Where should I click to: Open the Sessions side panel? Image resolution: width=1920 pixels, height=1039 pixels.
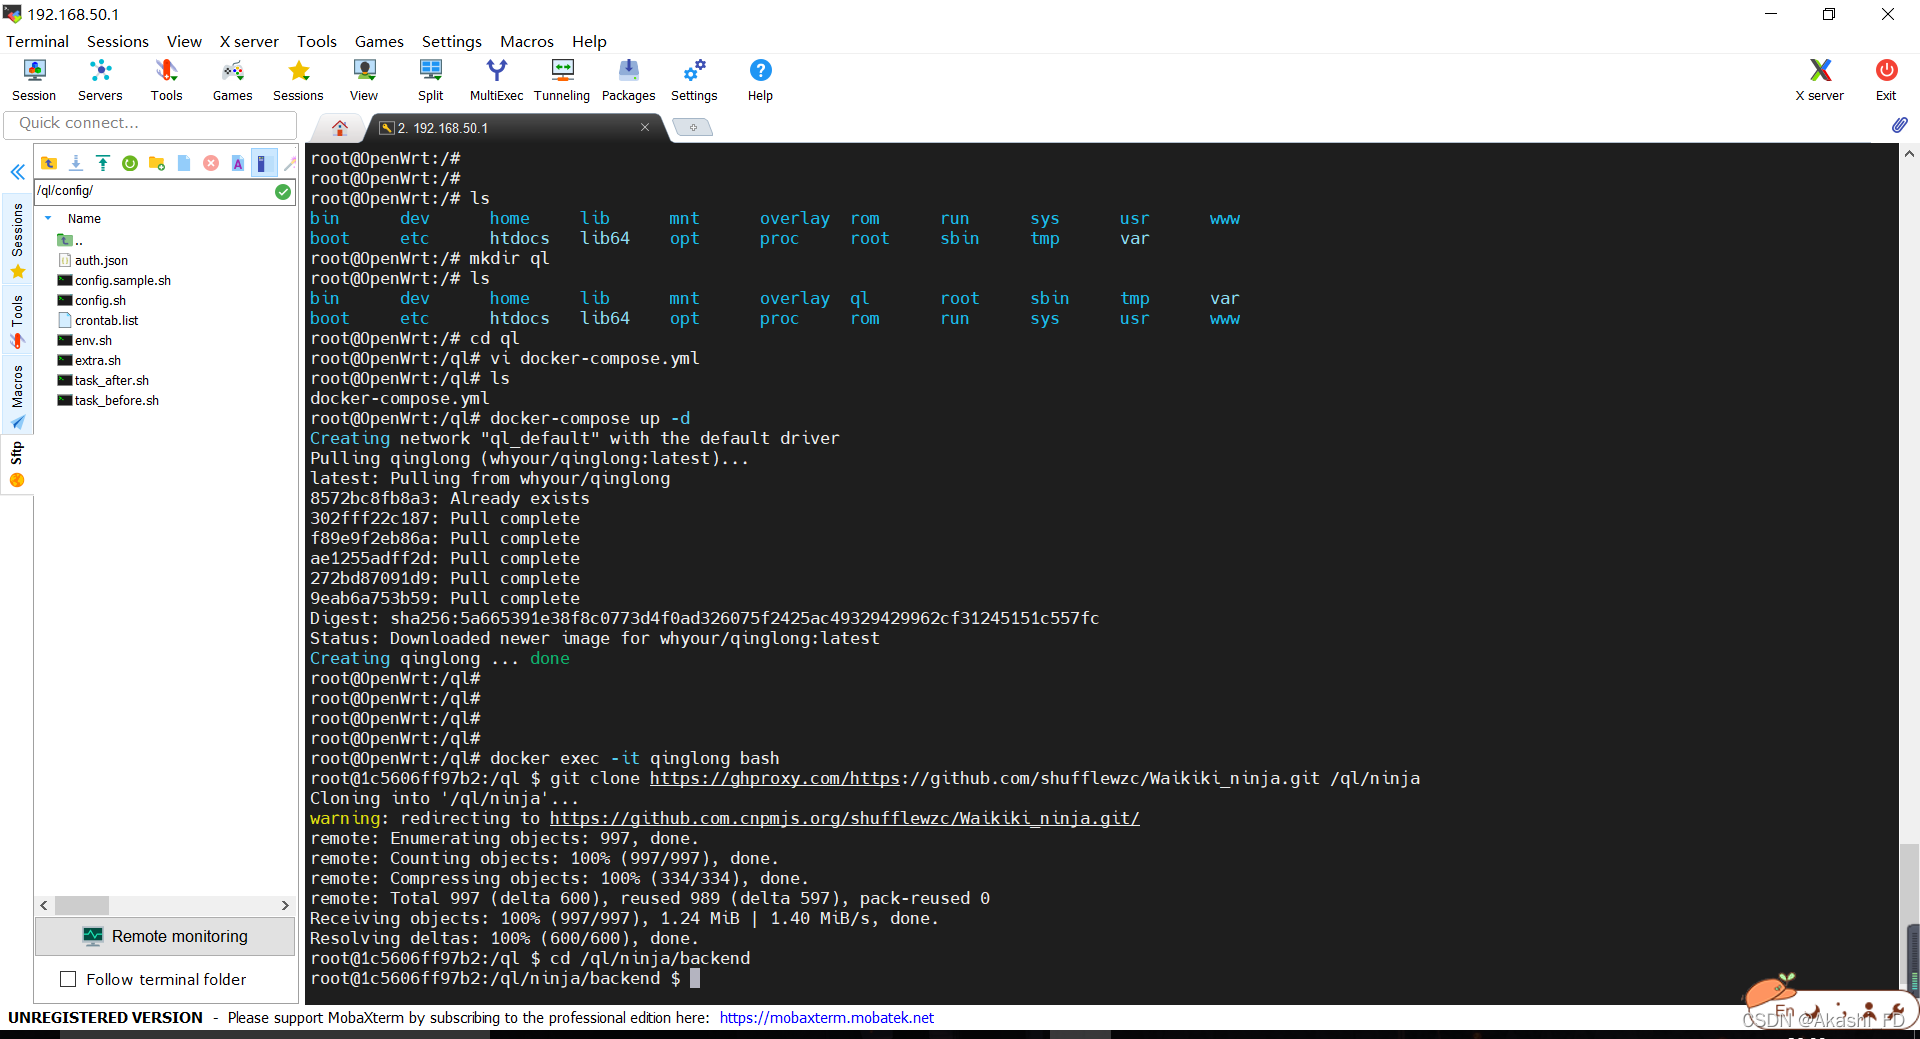16,240
